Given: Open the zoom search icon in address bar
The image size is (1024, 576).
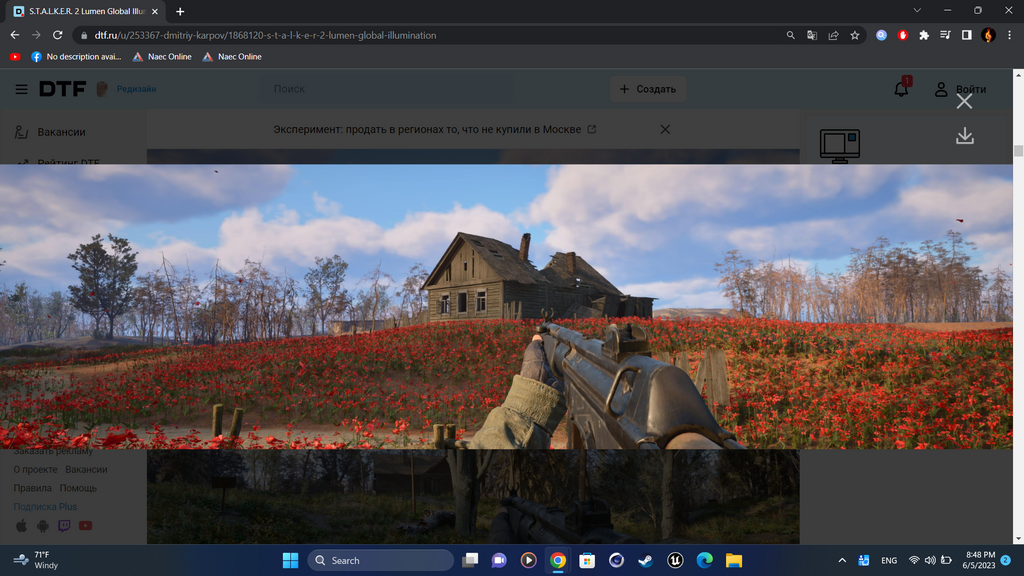Looking at the screenshot, I should [790, 35].
